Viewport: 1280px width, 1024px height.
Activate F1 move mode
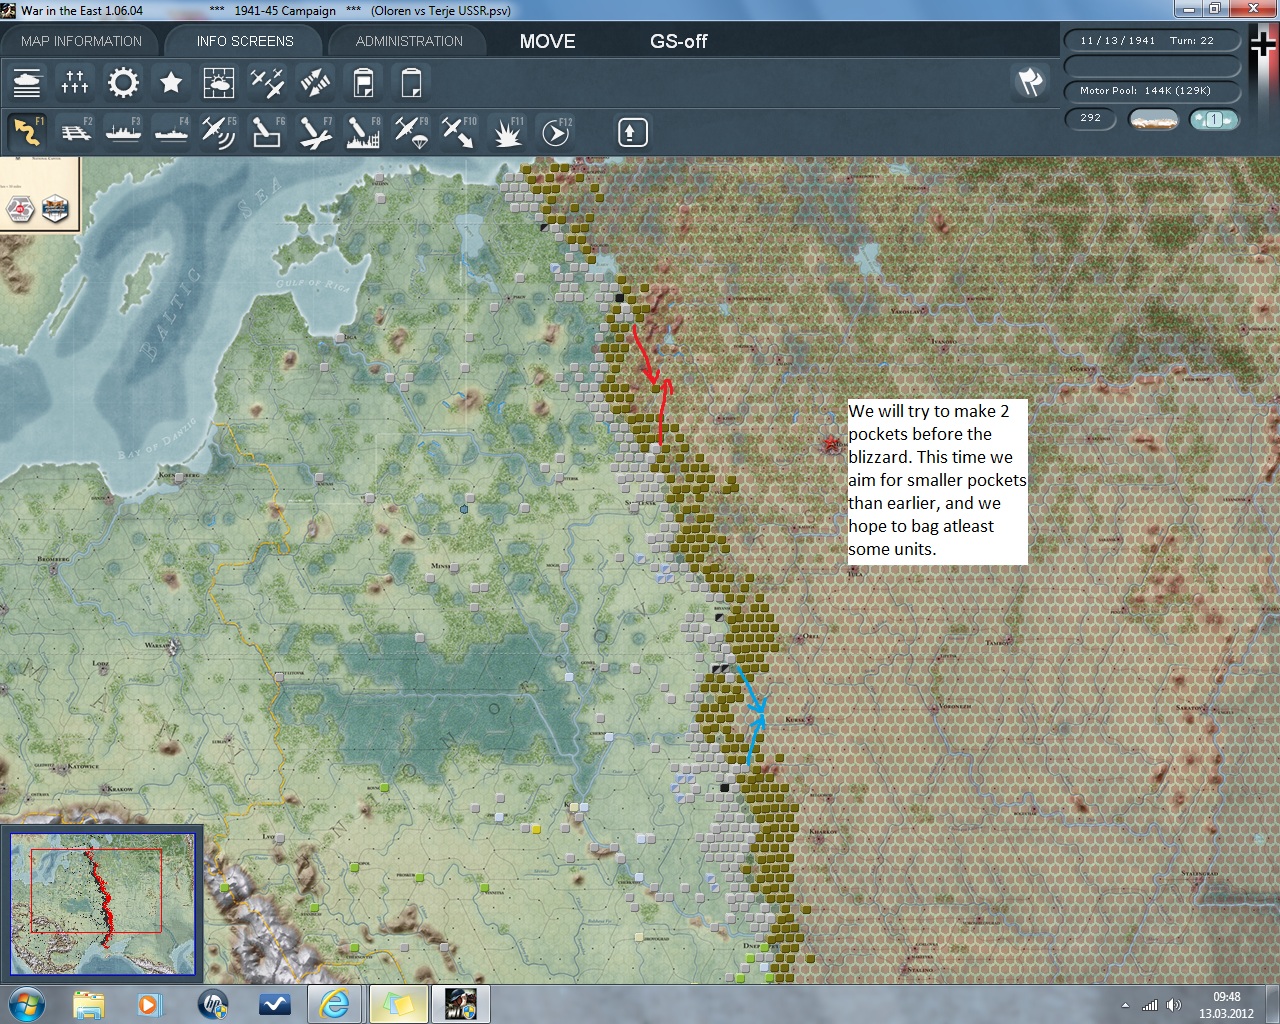pos(27,132)
